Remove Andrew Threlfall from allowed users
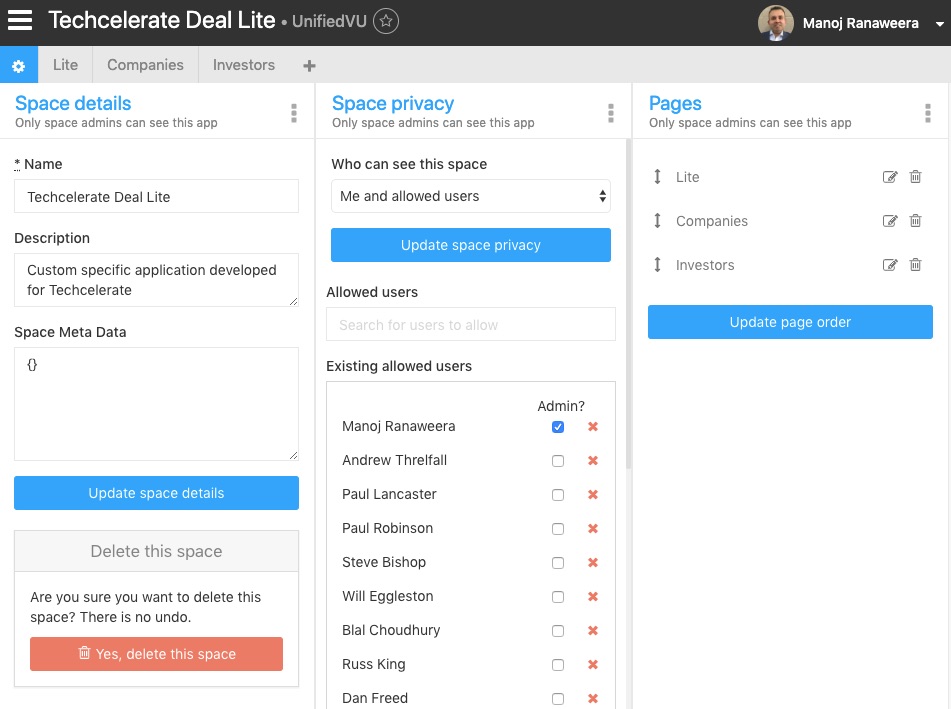 pos(593,461)
